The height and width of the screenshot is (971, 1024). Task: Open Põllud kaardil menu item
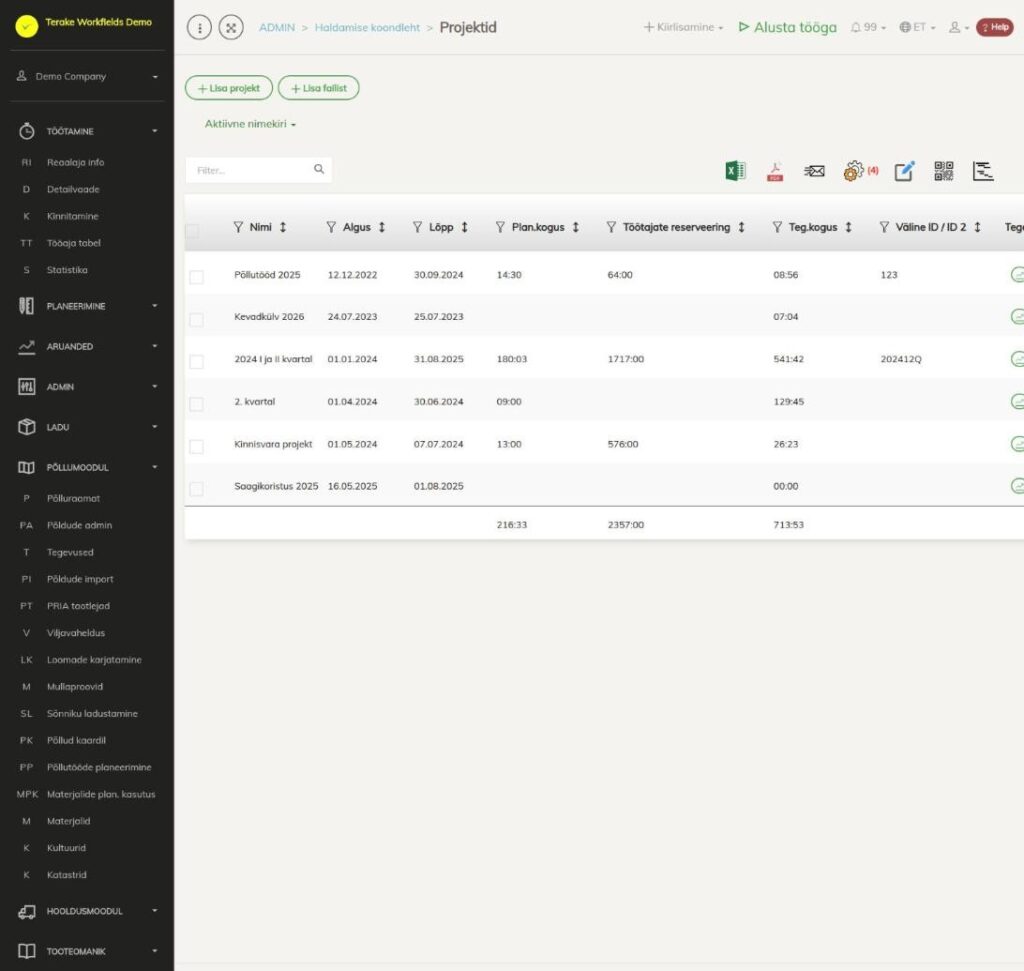tap(76, 740)
